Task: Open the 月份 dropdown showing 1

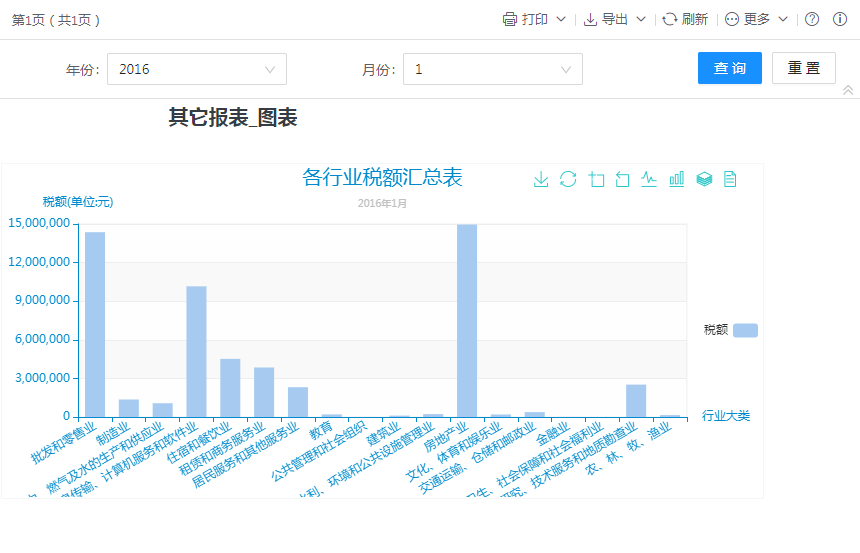Action: pos(492,69)
